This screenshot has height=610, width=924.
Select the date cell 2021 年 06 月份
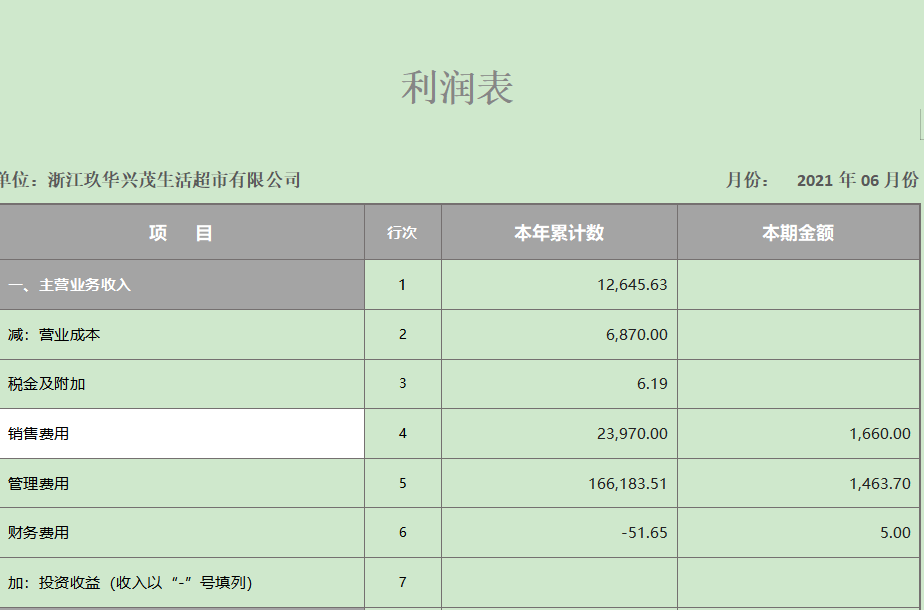857,180
